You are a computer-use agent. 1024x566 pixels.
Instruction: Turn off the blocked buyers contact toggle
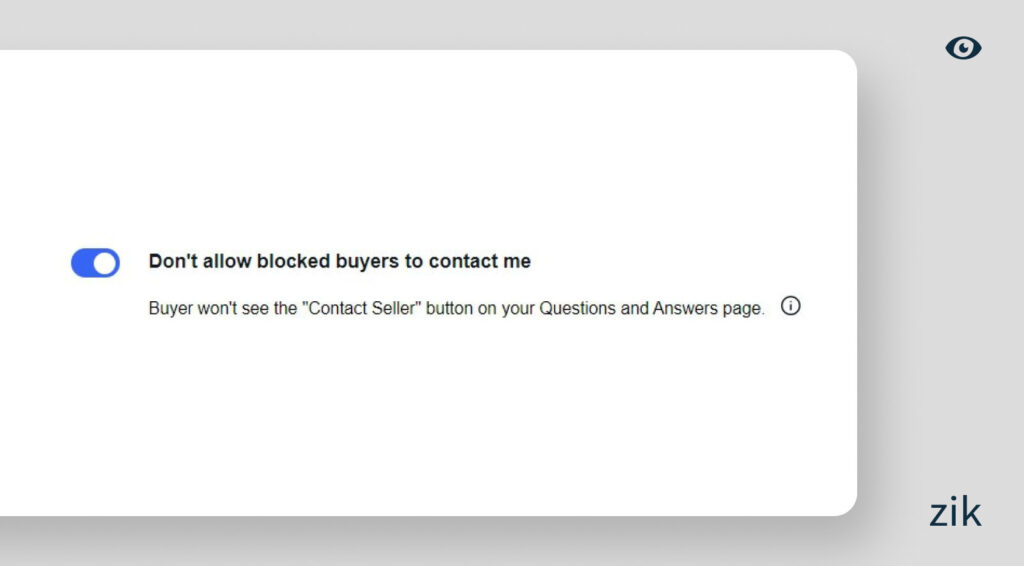click(x=95, y=263)
